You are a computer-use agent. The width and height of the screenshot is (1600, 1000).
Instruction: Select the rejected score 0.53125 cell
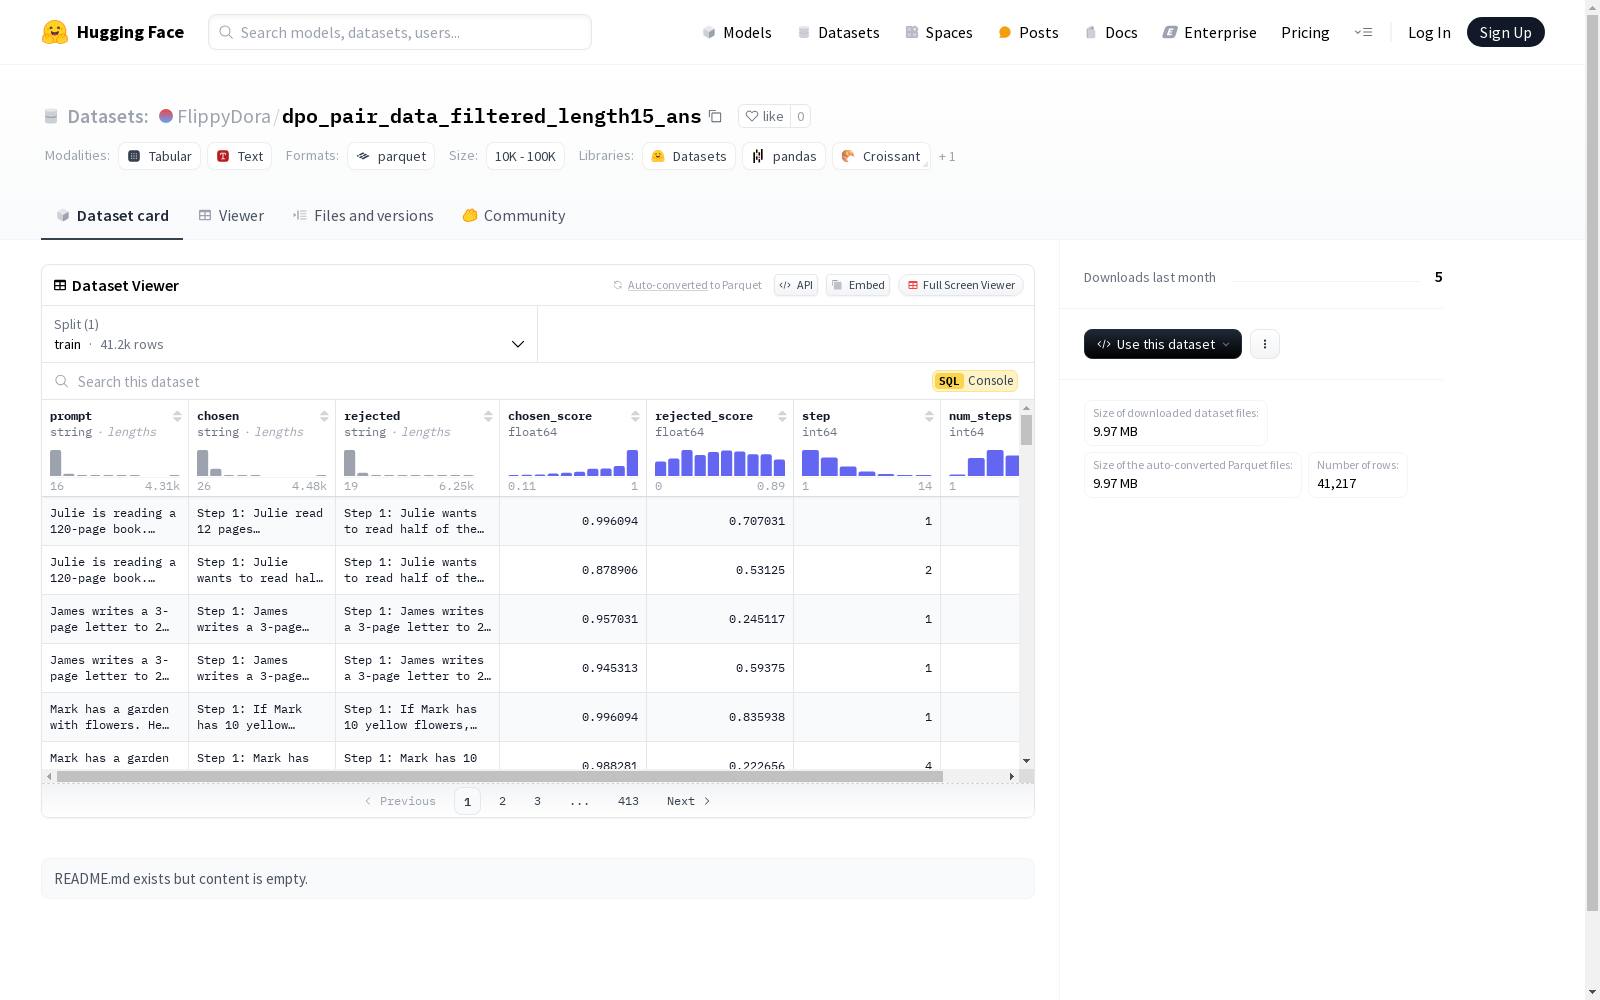click(x=720, y=570)
